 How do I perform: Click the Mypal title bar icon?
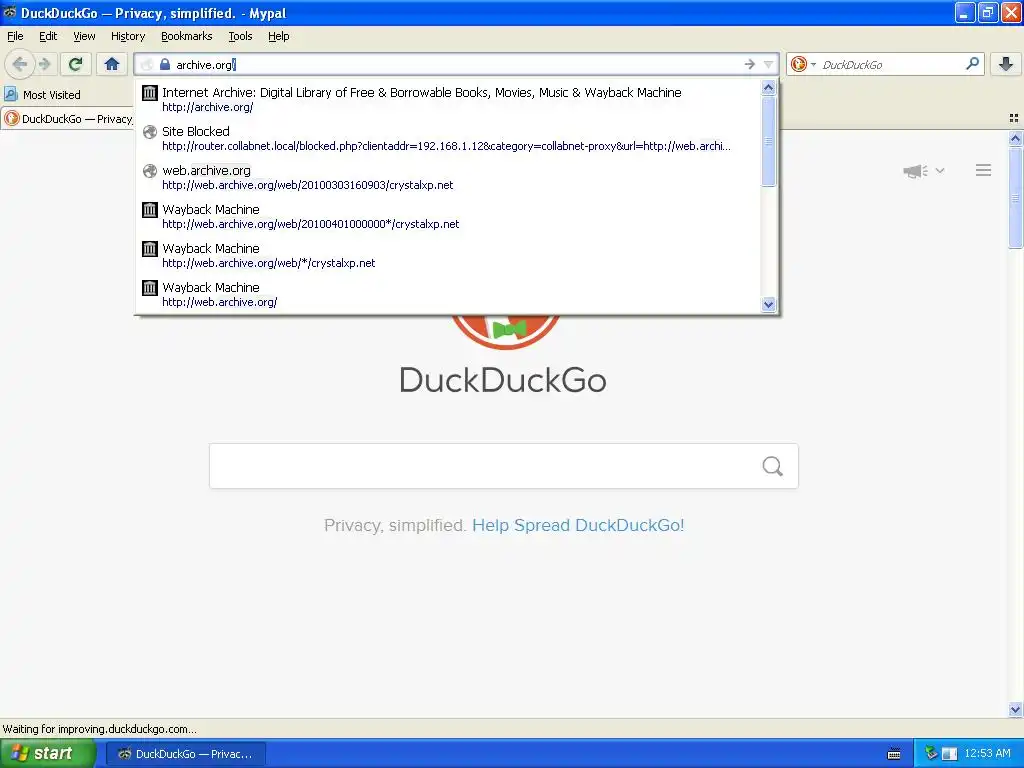pyautogui.click(x=10, y=12)
